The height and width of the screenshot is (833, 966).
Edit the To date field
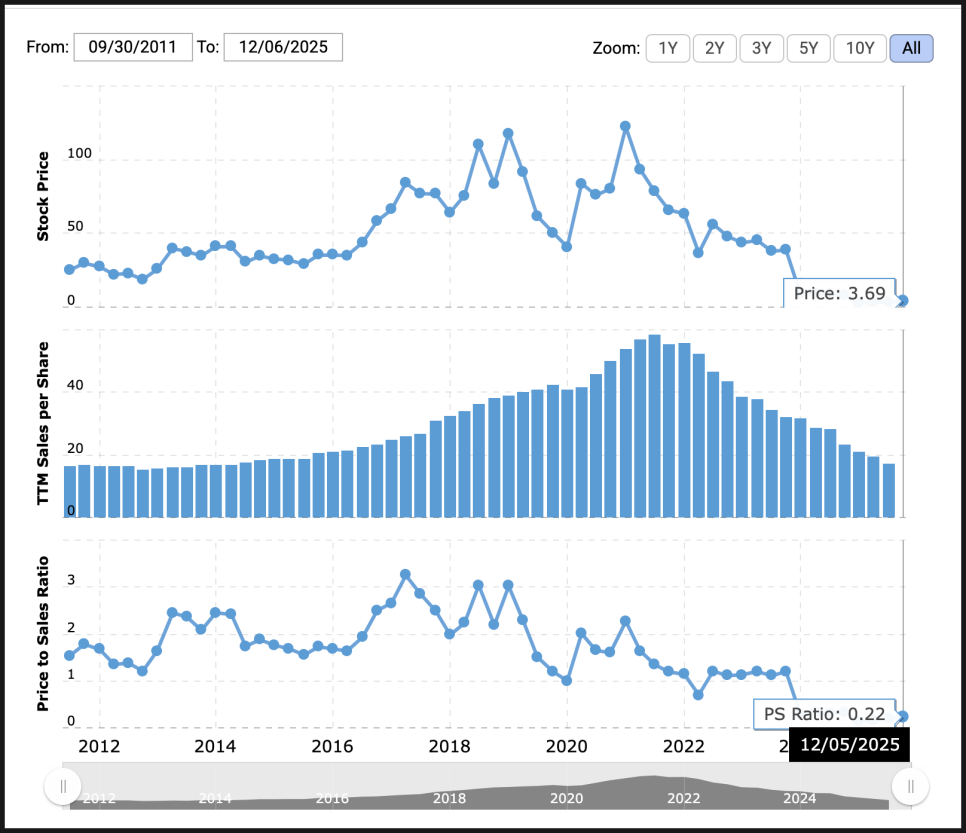tap(283, 47)
